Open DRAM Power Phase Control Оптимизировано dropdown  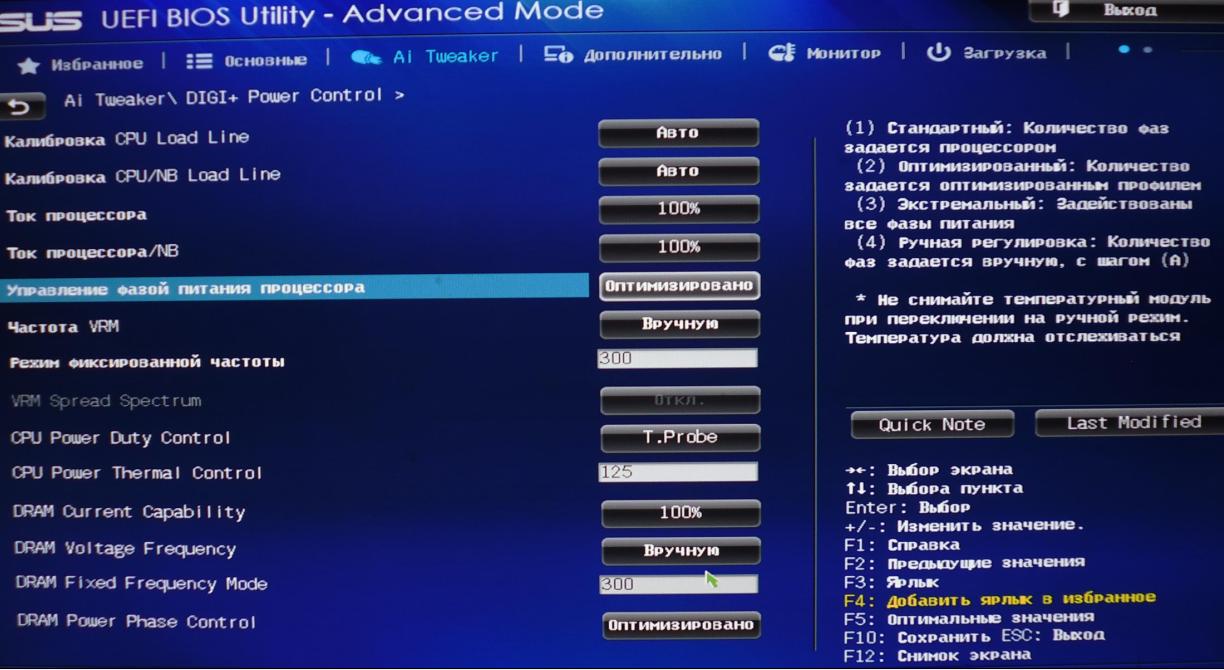pyautogui.click(x=681, y=625)
